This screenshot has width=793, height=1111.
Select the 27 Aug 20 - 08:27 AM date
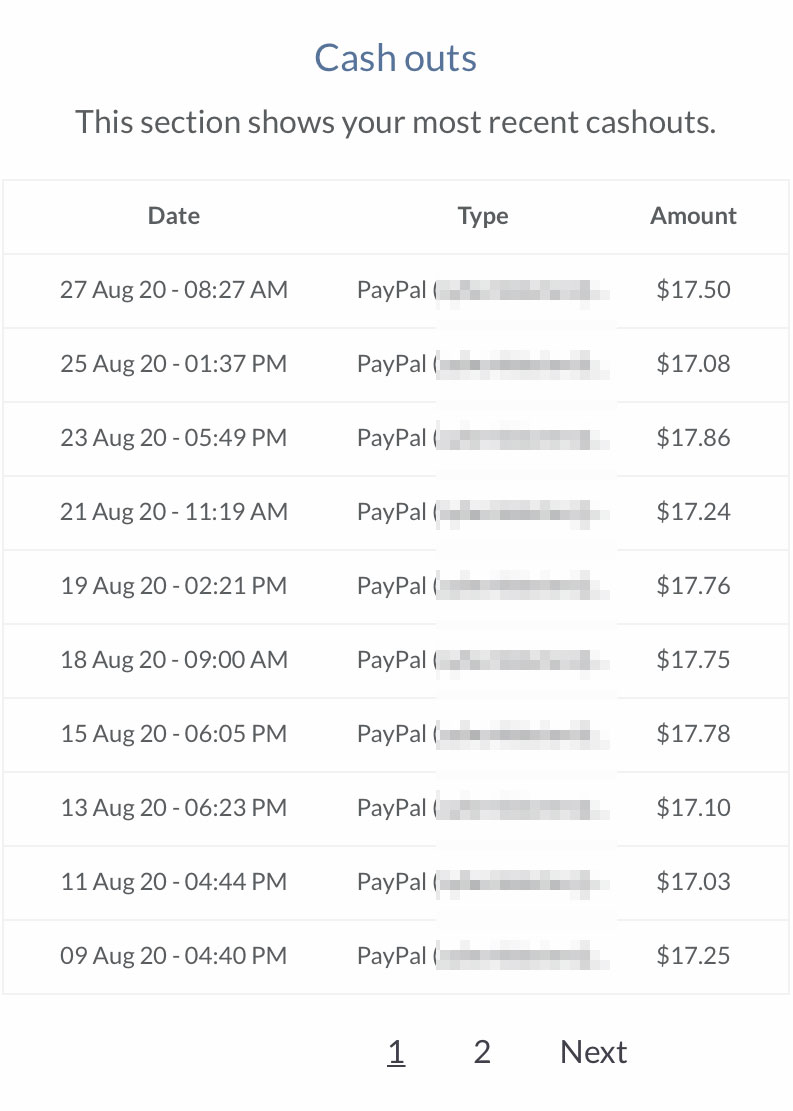pos(174,290)
